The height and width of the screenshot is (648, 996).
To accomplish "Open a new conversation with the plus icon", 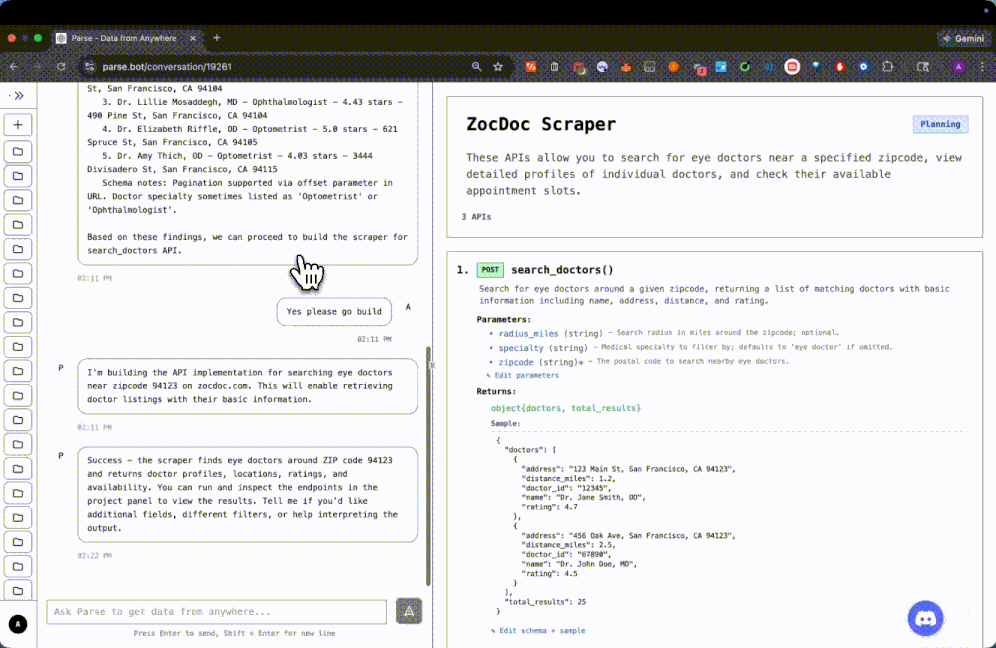I will coord(18,124).
